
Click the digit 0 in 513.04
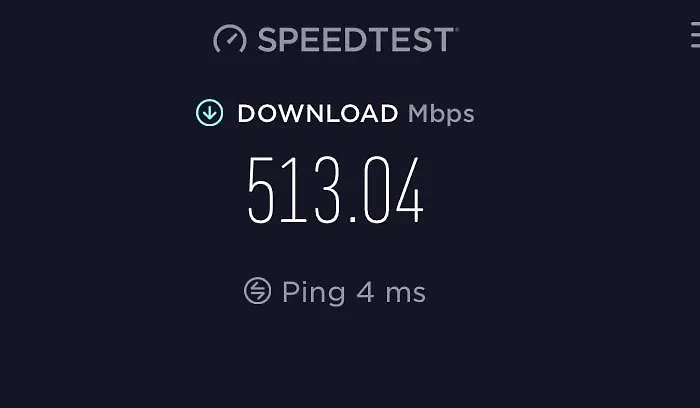tap(376, 190)
